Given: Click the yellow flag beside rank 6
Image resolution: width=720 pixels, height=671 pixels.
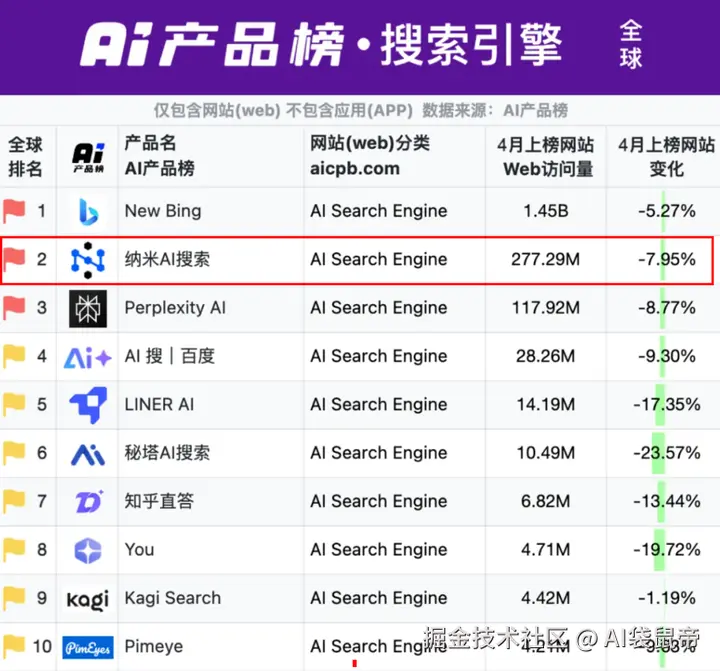Looking at the screenshot, I should pyautogui.click(x=14, y=453).
